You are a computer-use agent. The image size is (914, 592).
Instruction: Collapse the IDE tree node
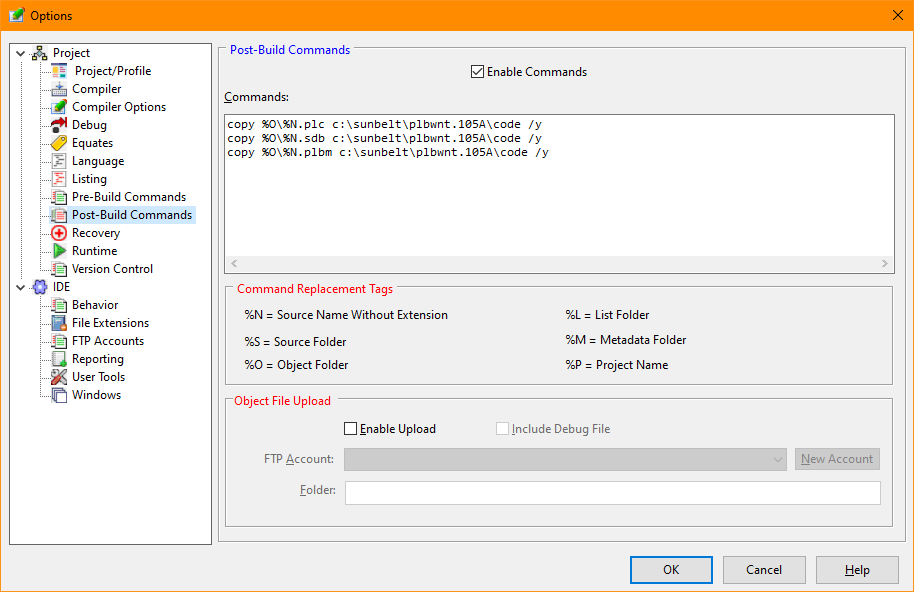click(20, 287)
